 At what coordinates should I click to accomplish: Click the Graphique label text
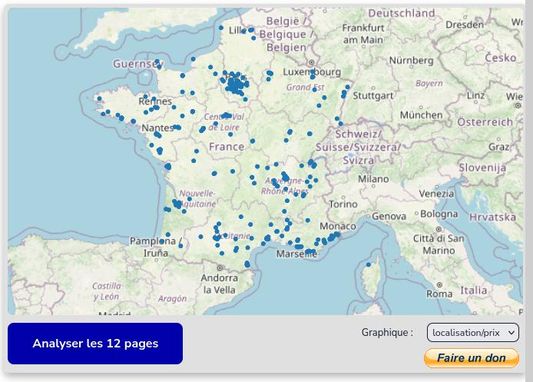[387, 332]
